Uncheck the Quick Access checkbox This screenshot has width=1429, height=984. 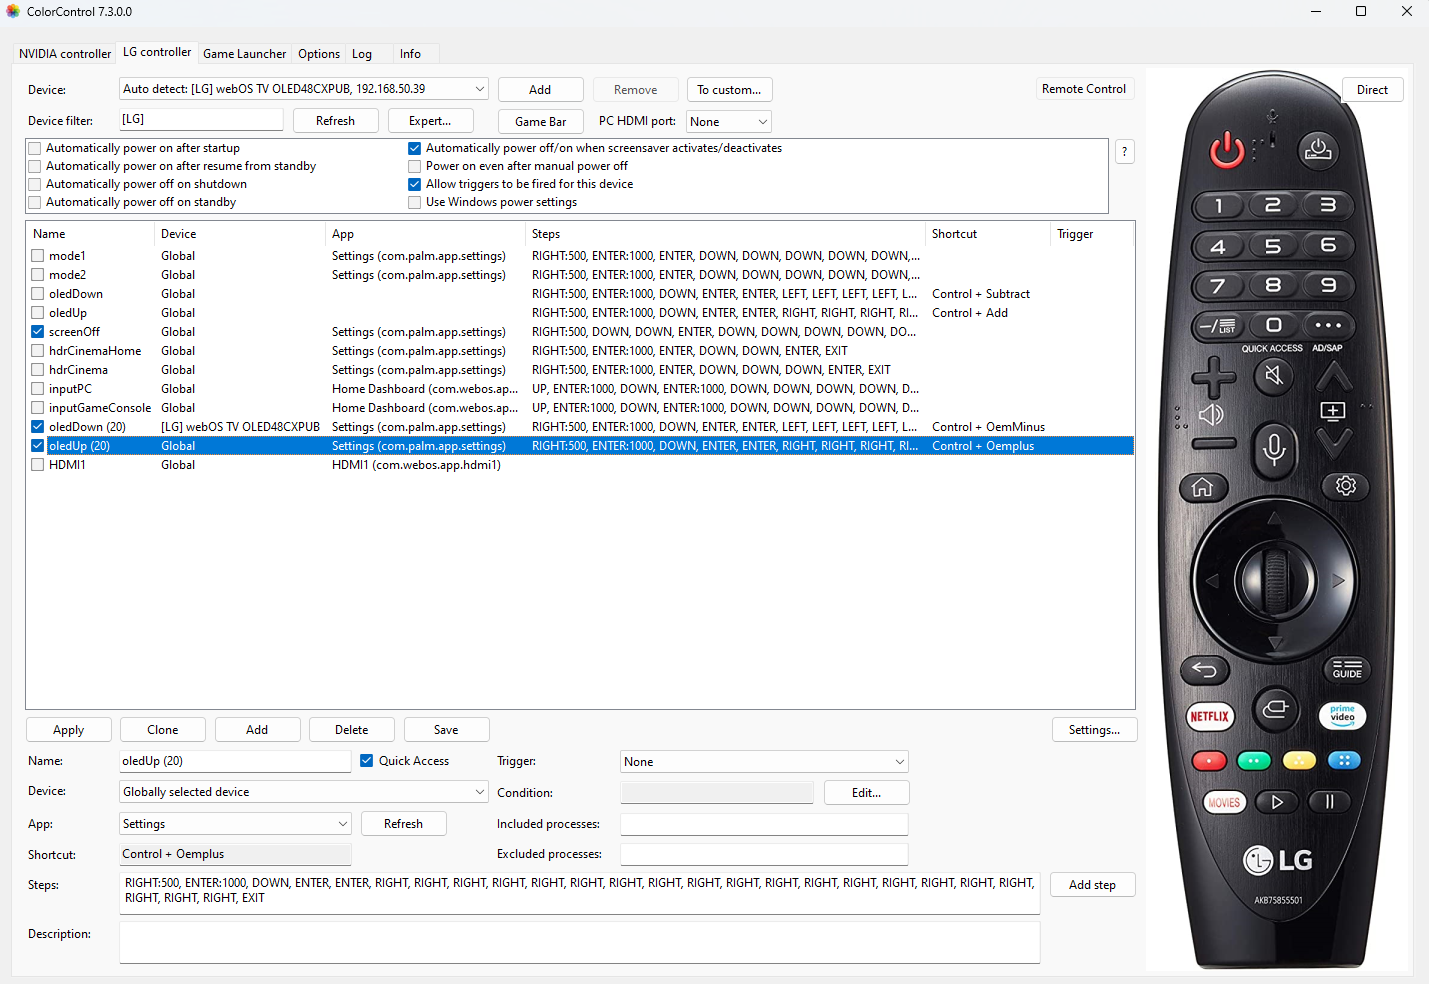coord(367,761)
